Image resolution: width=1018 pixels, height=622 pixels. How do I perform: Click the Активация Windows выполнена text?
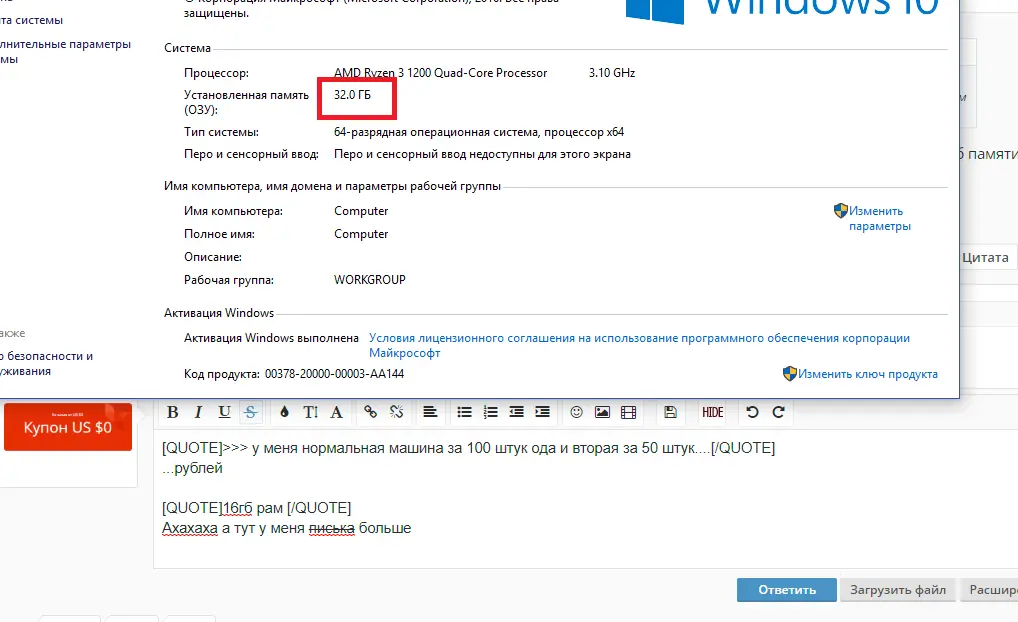point(271,338)
